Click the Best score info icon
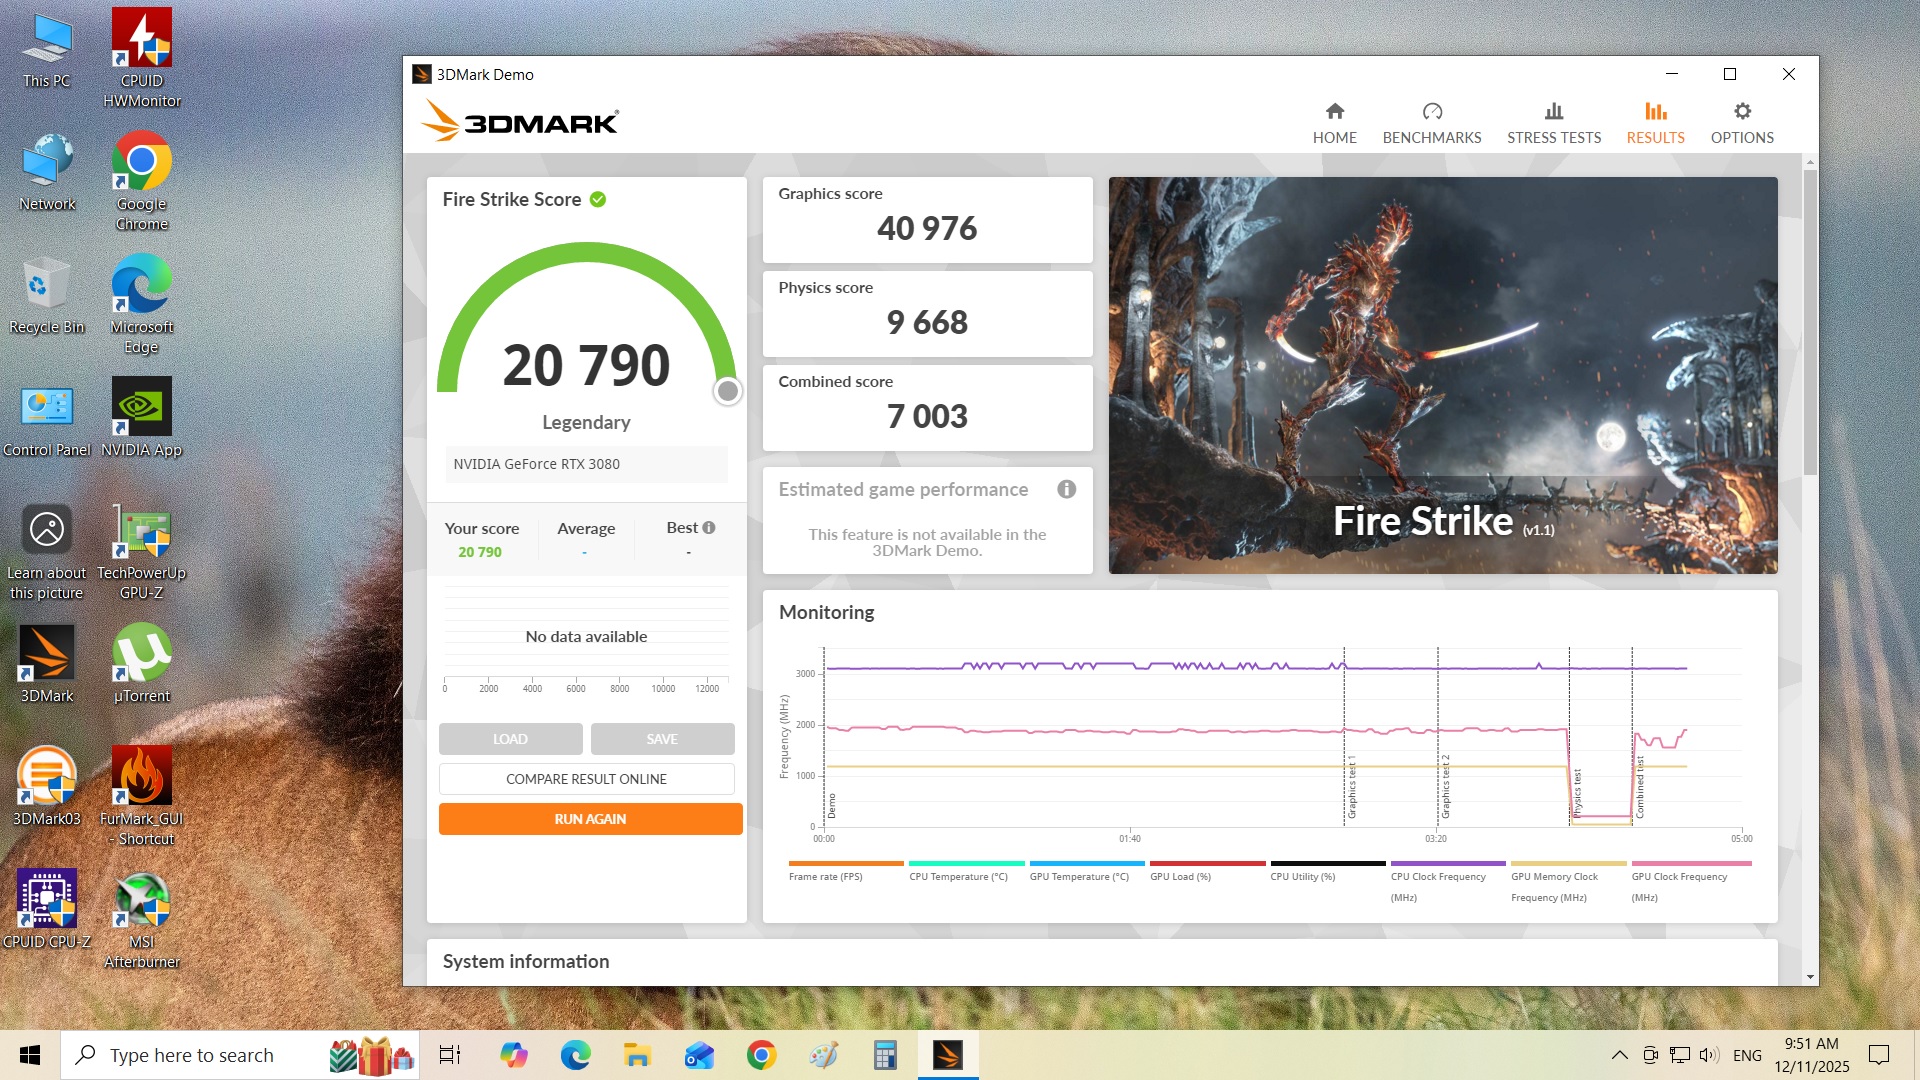 (x=709, y=528)
